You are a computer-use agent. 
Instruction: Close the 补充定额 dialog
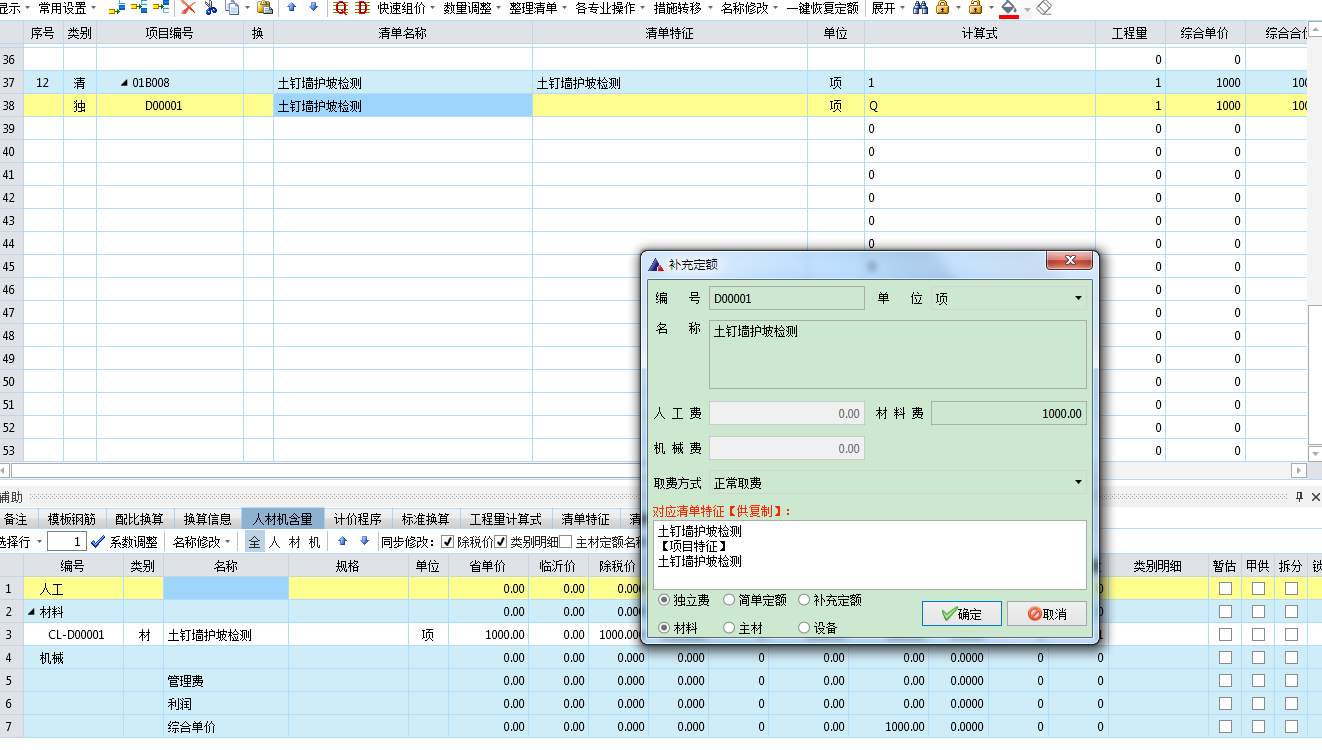(1068, 260)
